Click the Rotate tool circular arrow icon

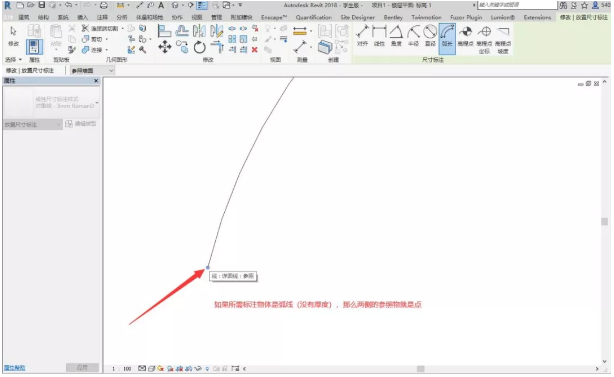pos(200,47)
